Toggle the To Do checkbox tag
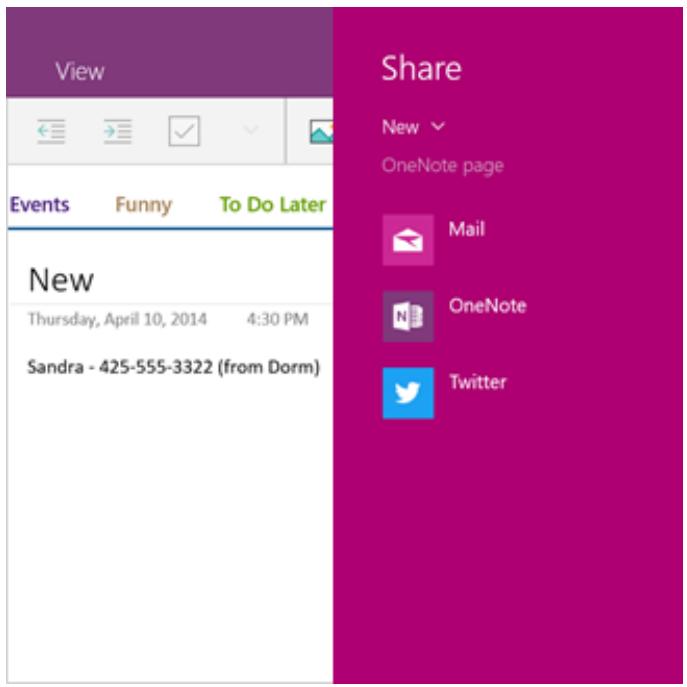687x687 pixels. click(x=184, y=131)
